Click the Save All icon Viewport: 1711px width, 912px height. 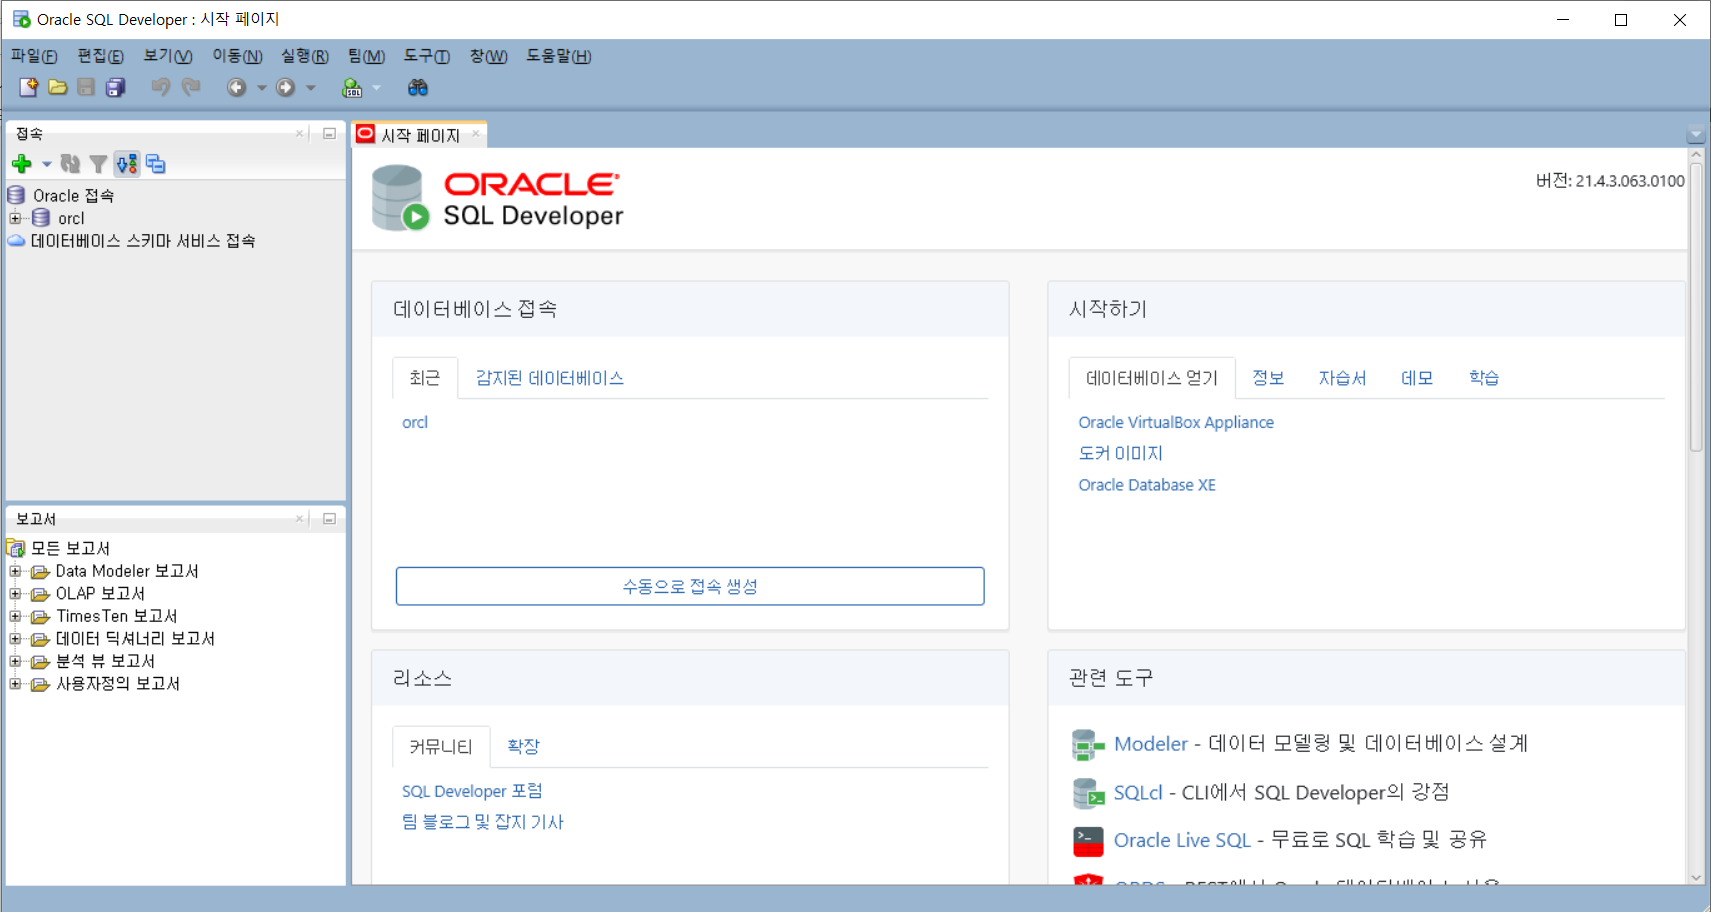tap(115, 87)
